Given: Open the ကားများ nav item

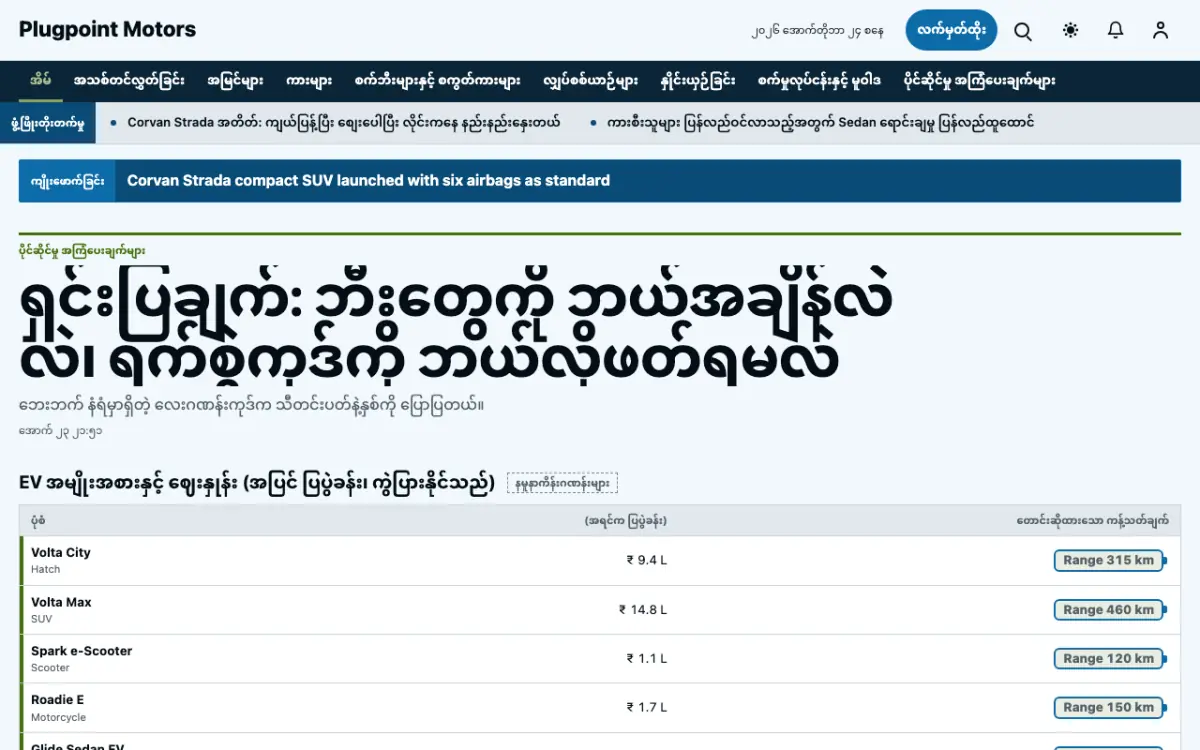Looking at the screenshot, I should [x=309, y=80].
